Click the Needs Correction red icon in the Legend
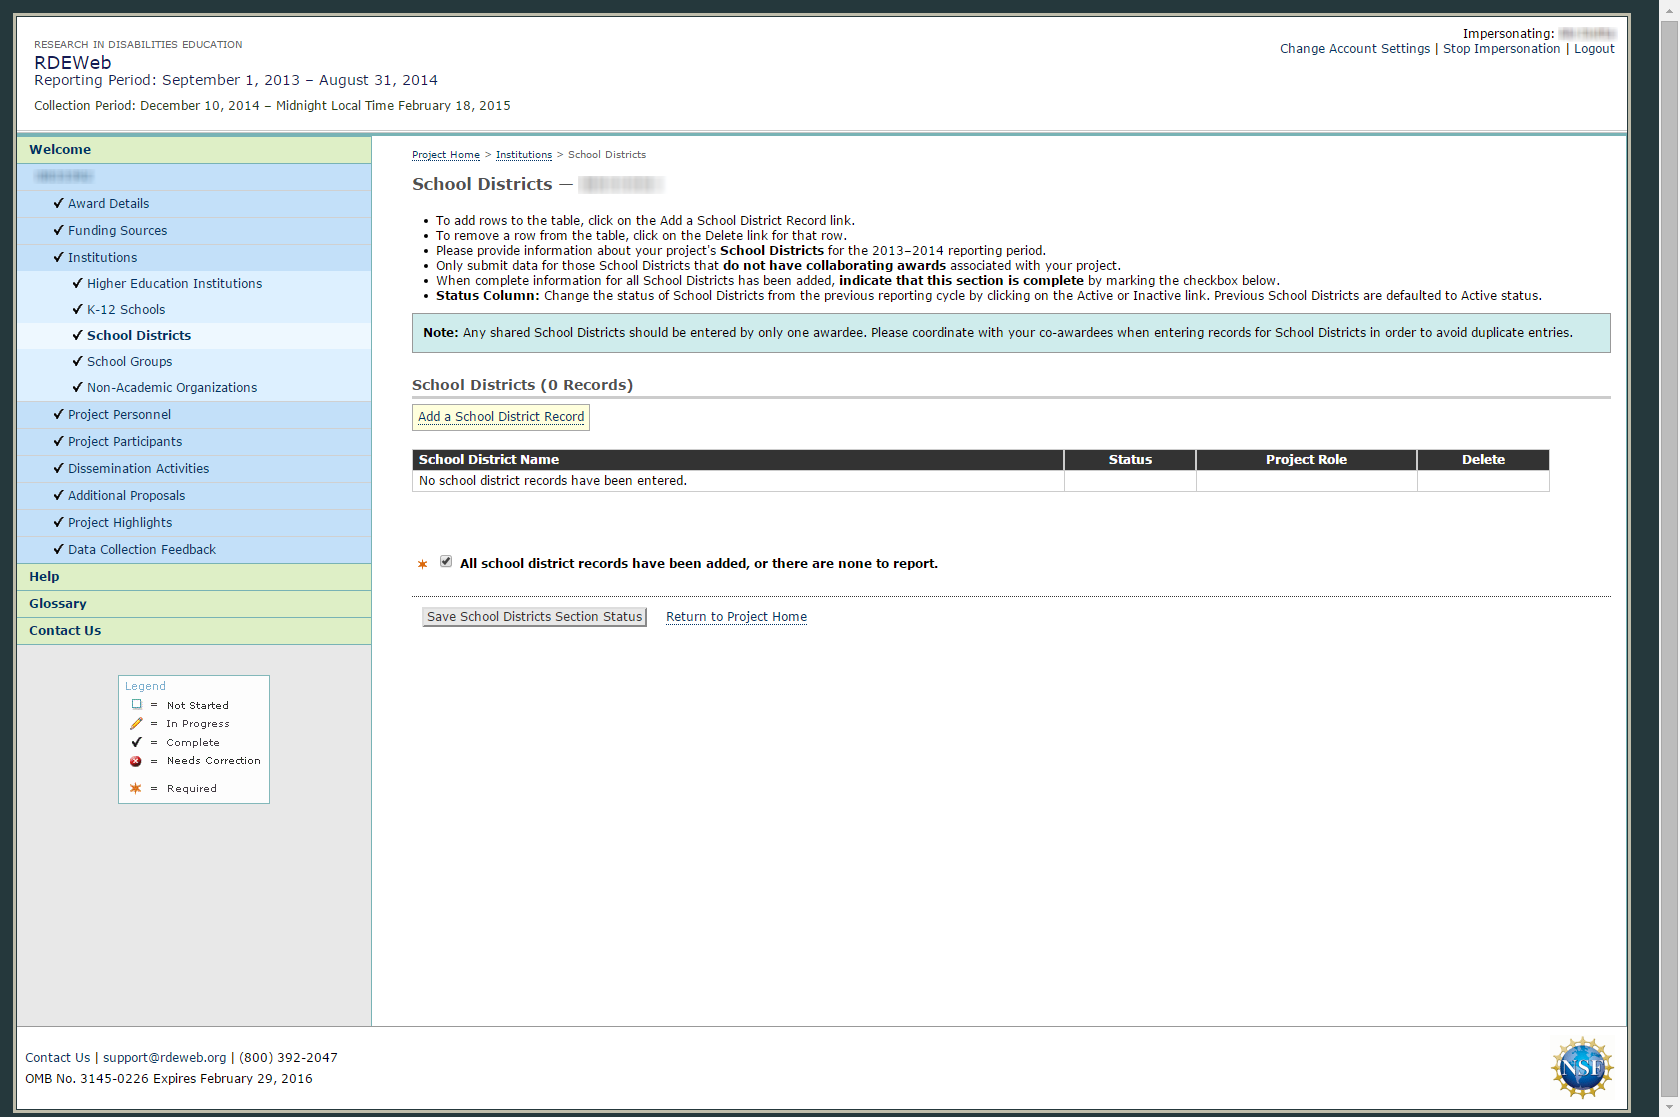 (x=136, y=761)
